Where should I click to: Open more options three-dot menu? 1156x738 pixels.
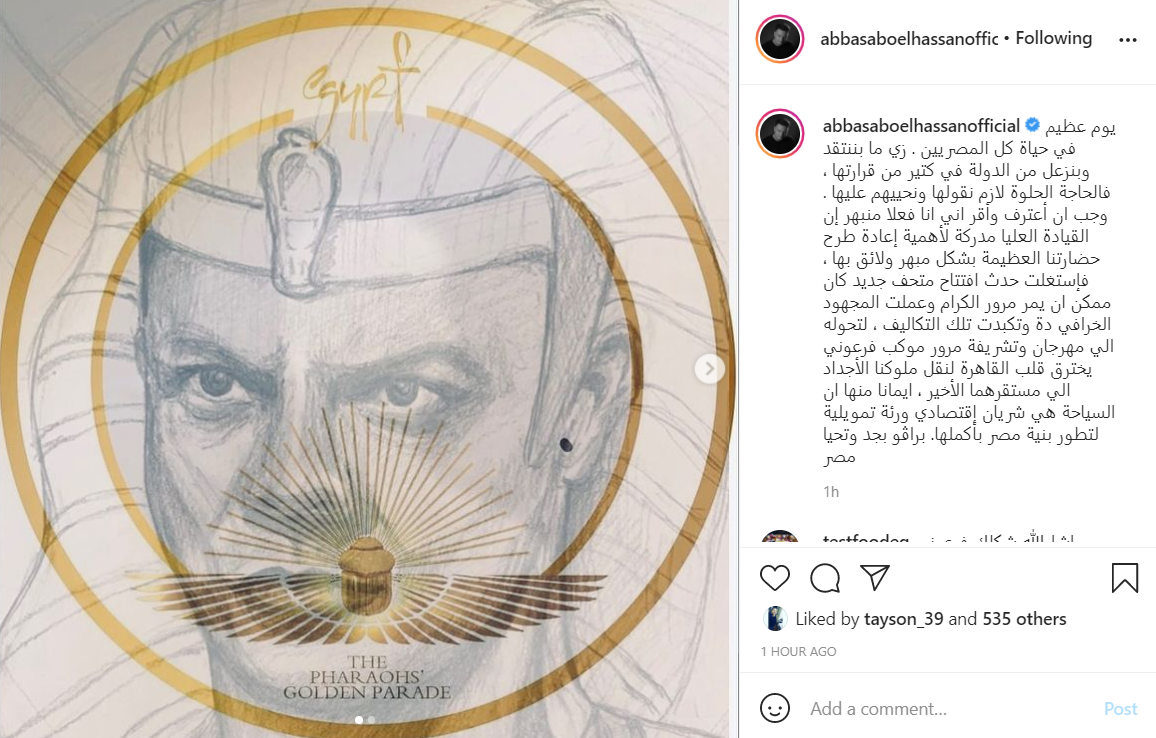click(1128, 40)
